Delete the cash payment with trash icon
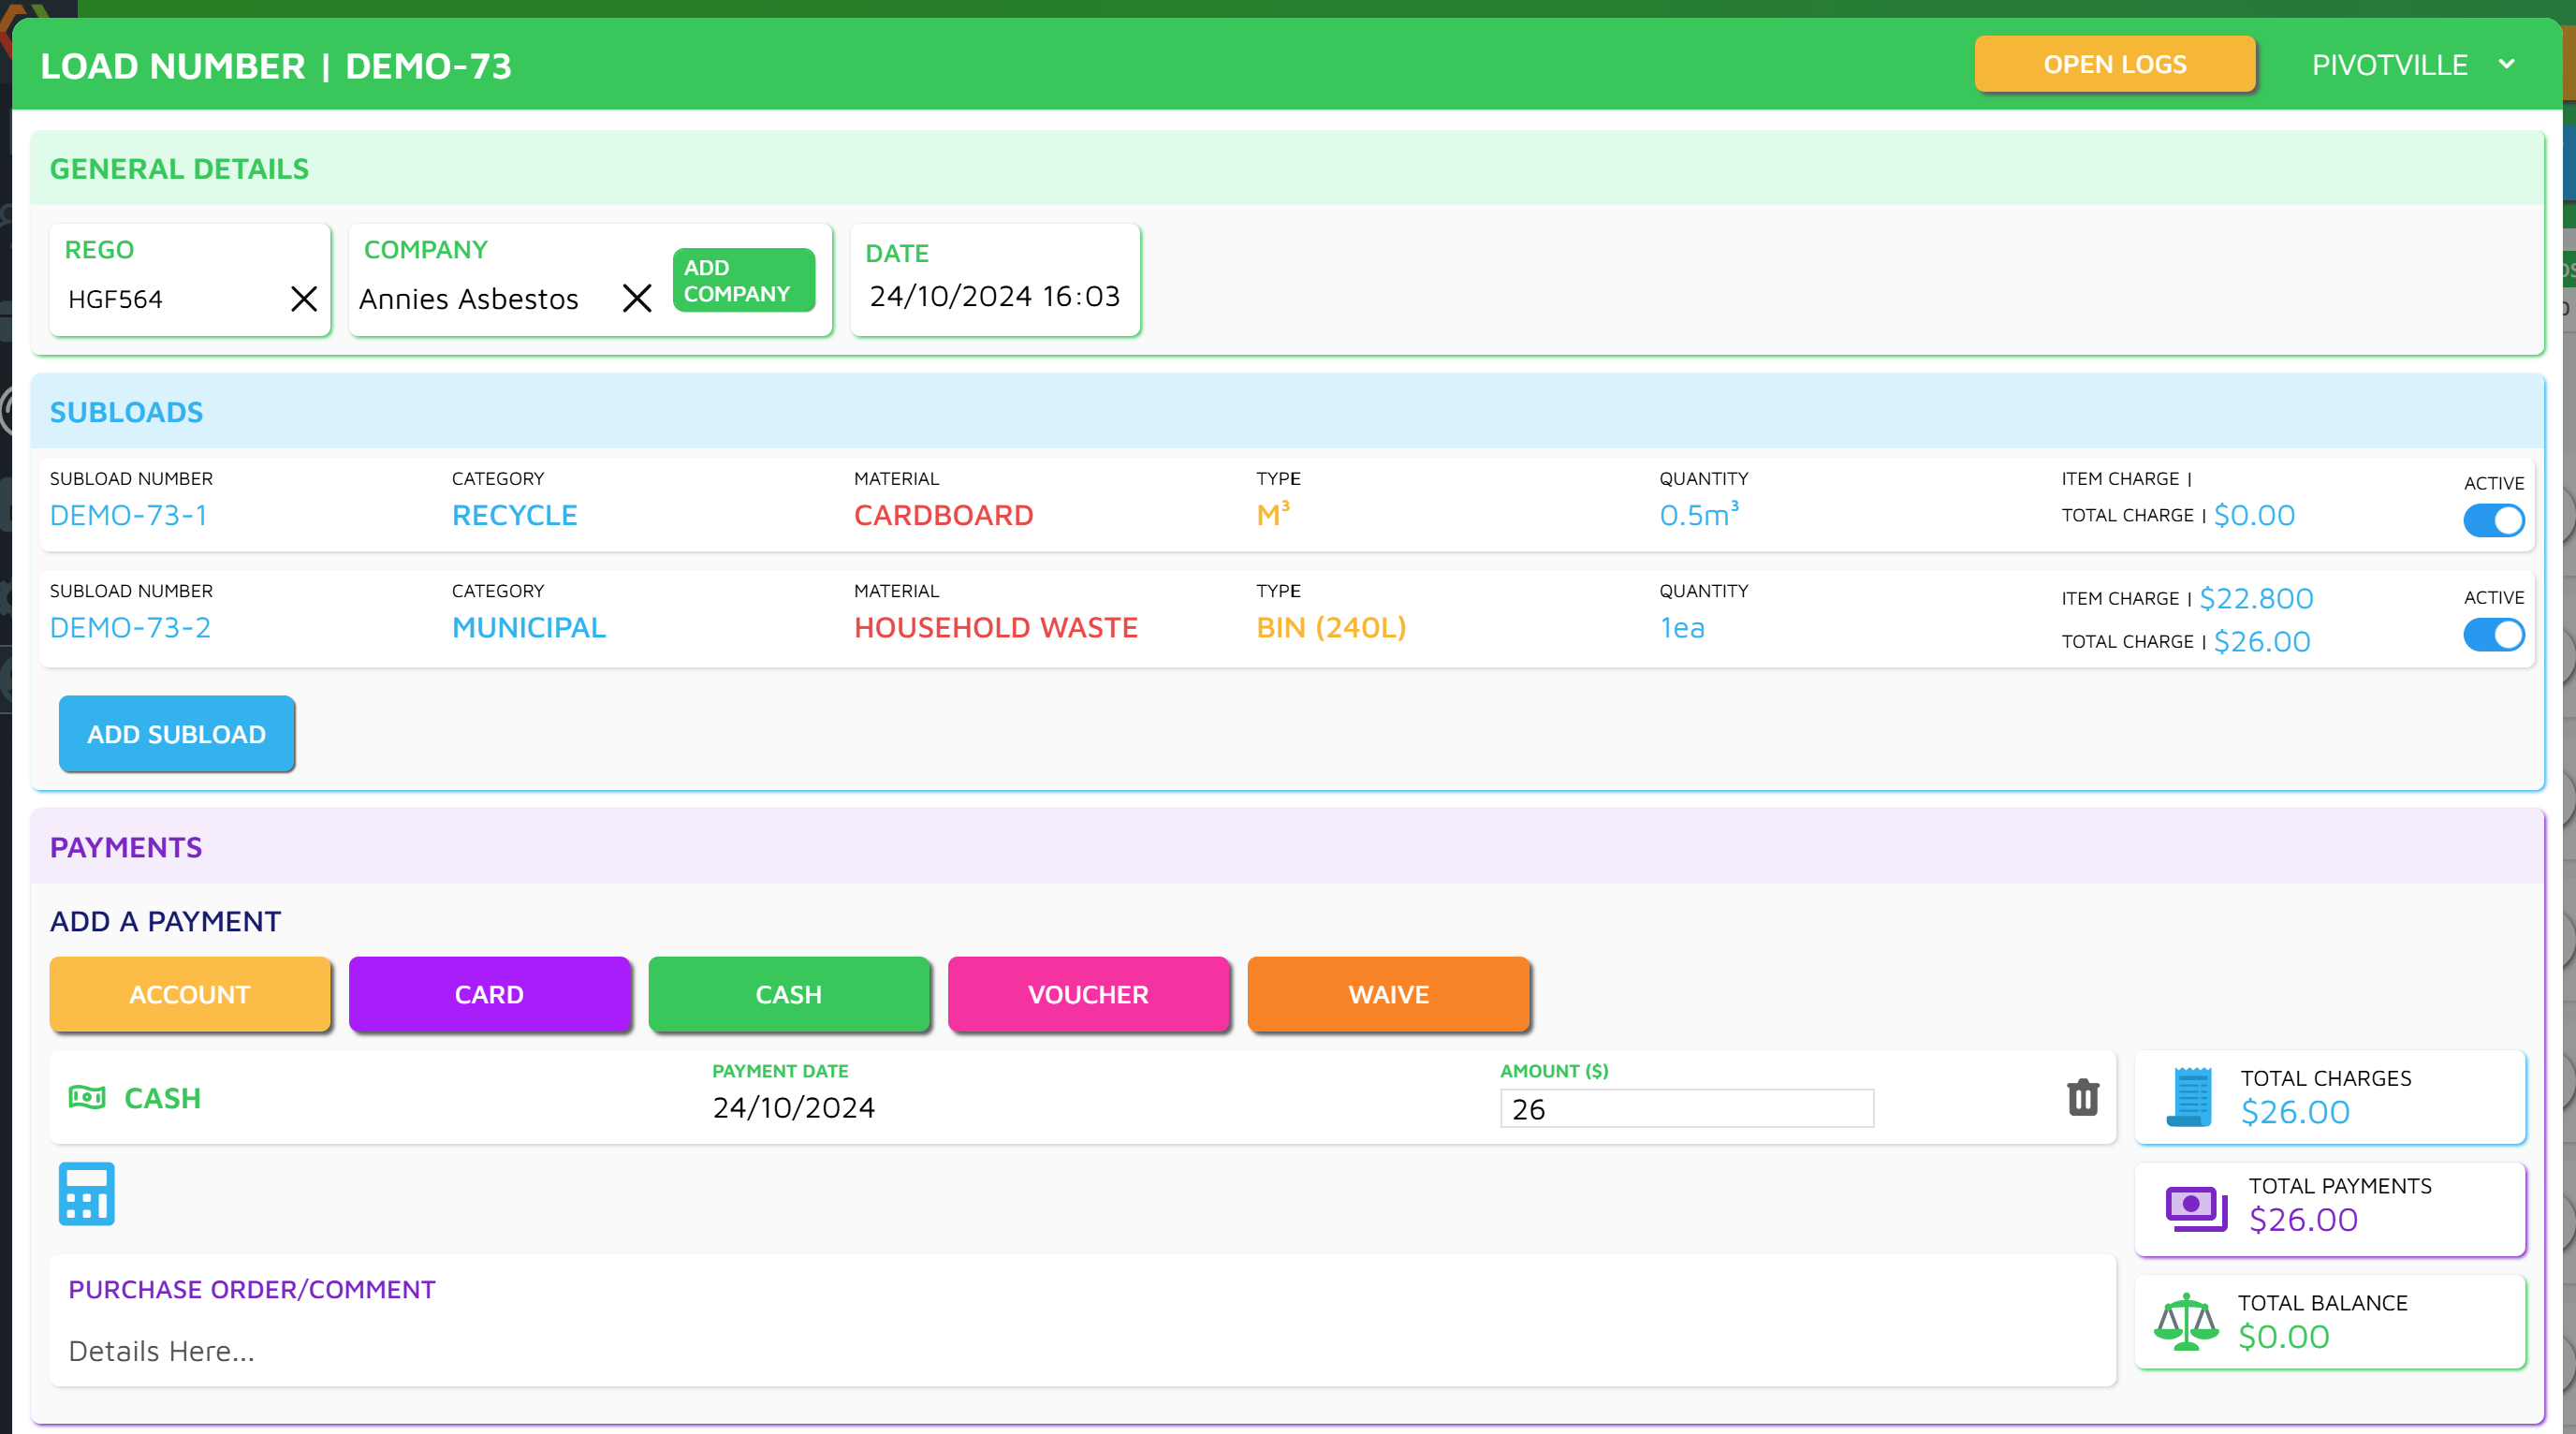 pos(2082,1097)
